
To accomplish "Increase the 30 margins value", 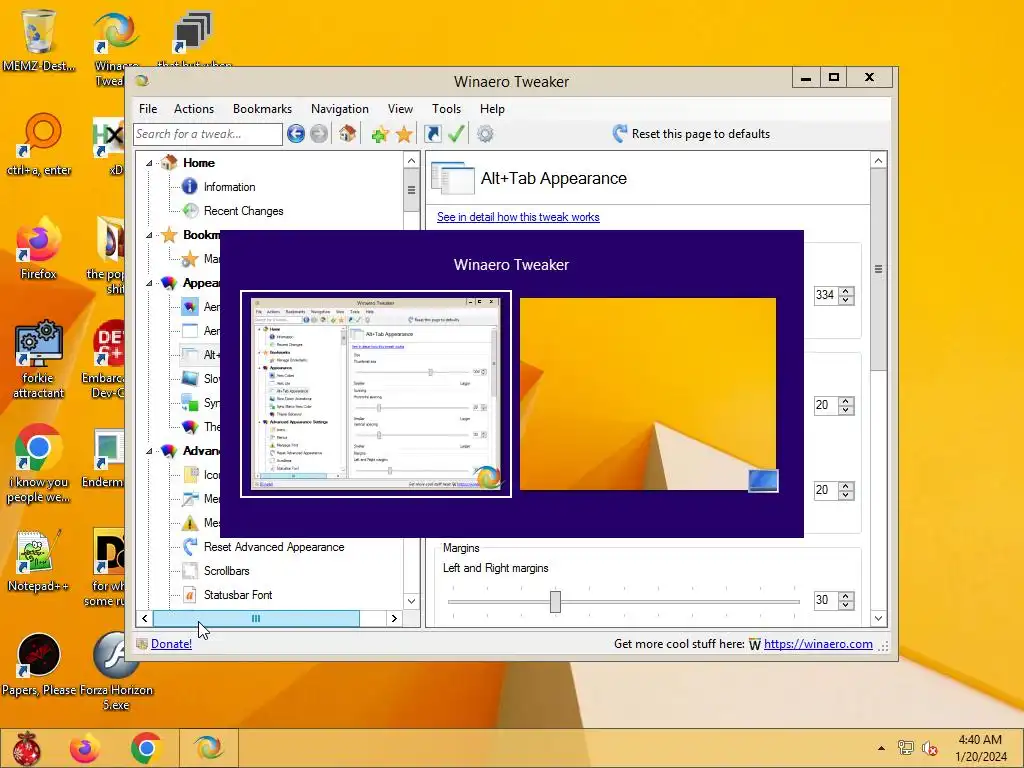I will tap(846, 596).
